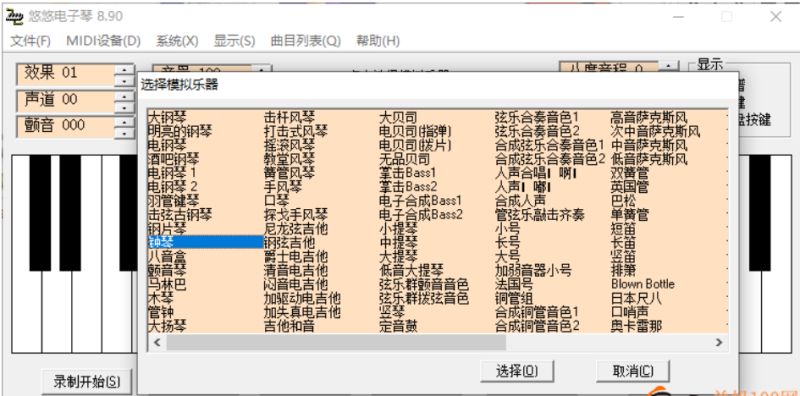Select Blown Bottle instrument
800x396 pixels.
643,284
